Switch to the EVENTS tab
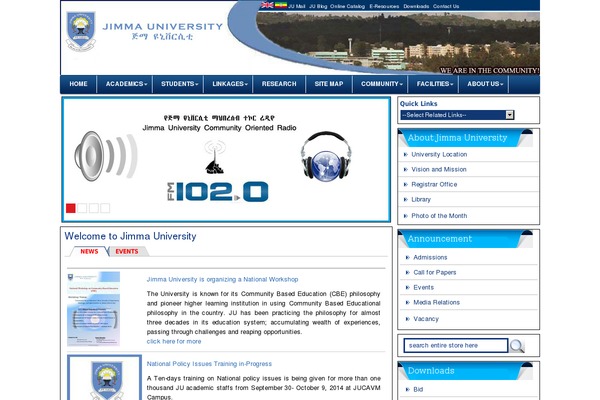600x400 pixels. 127,251
